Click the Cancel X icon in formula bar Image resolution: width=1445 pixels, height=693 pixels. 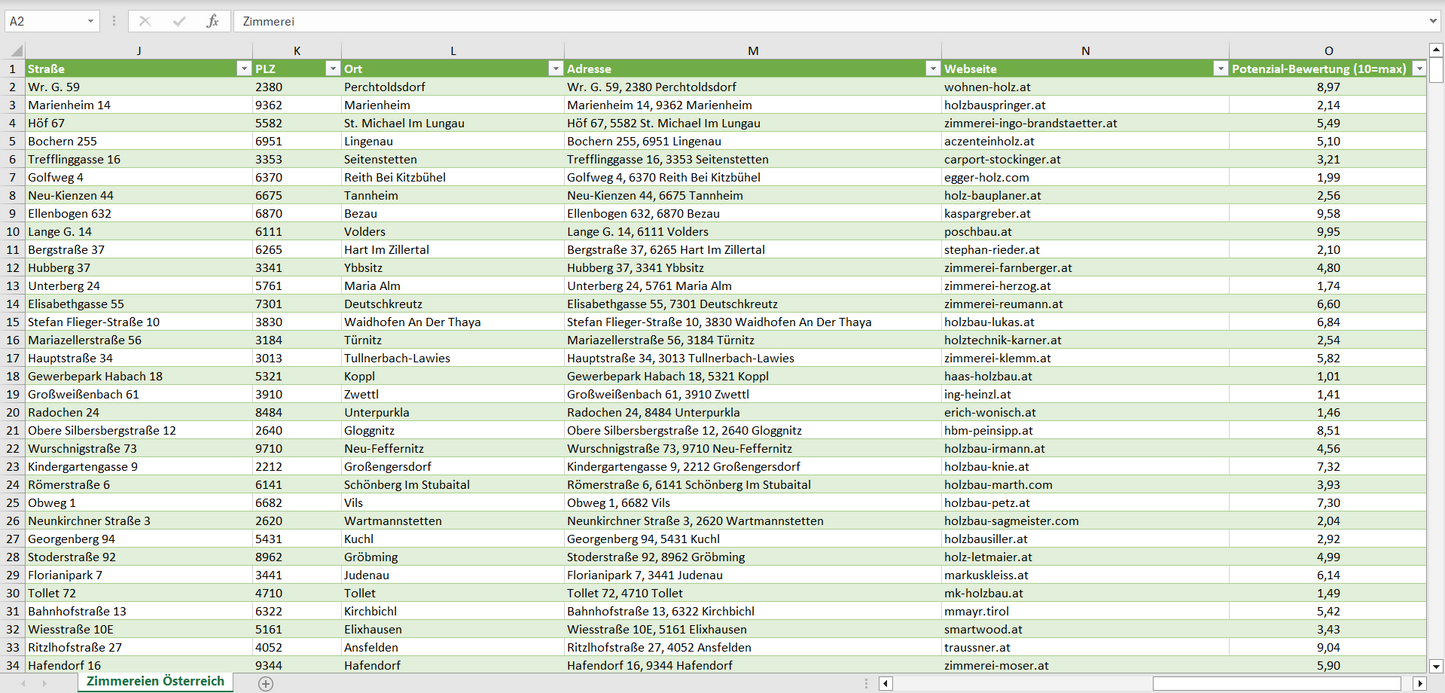click(145, 21)
